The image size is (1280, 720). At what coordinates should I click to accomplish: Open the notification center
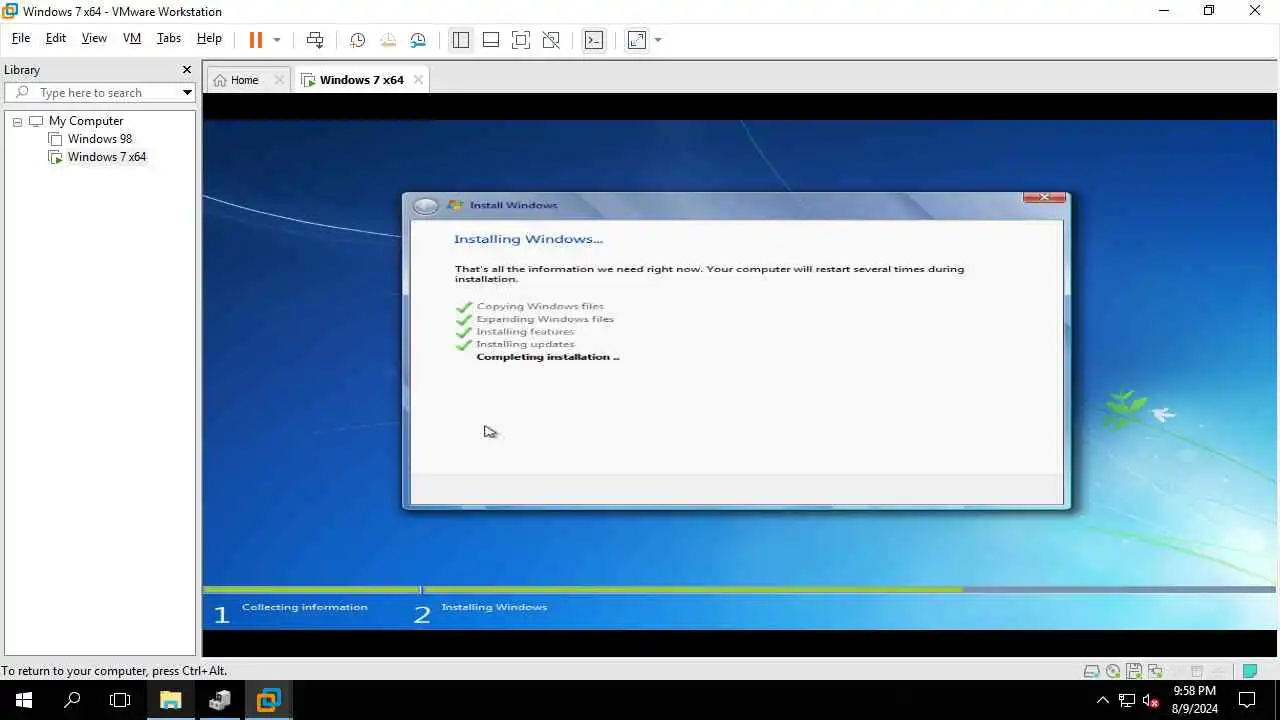tap(1247, 700)
